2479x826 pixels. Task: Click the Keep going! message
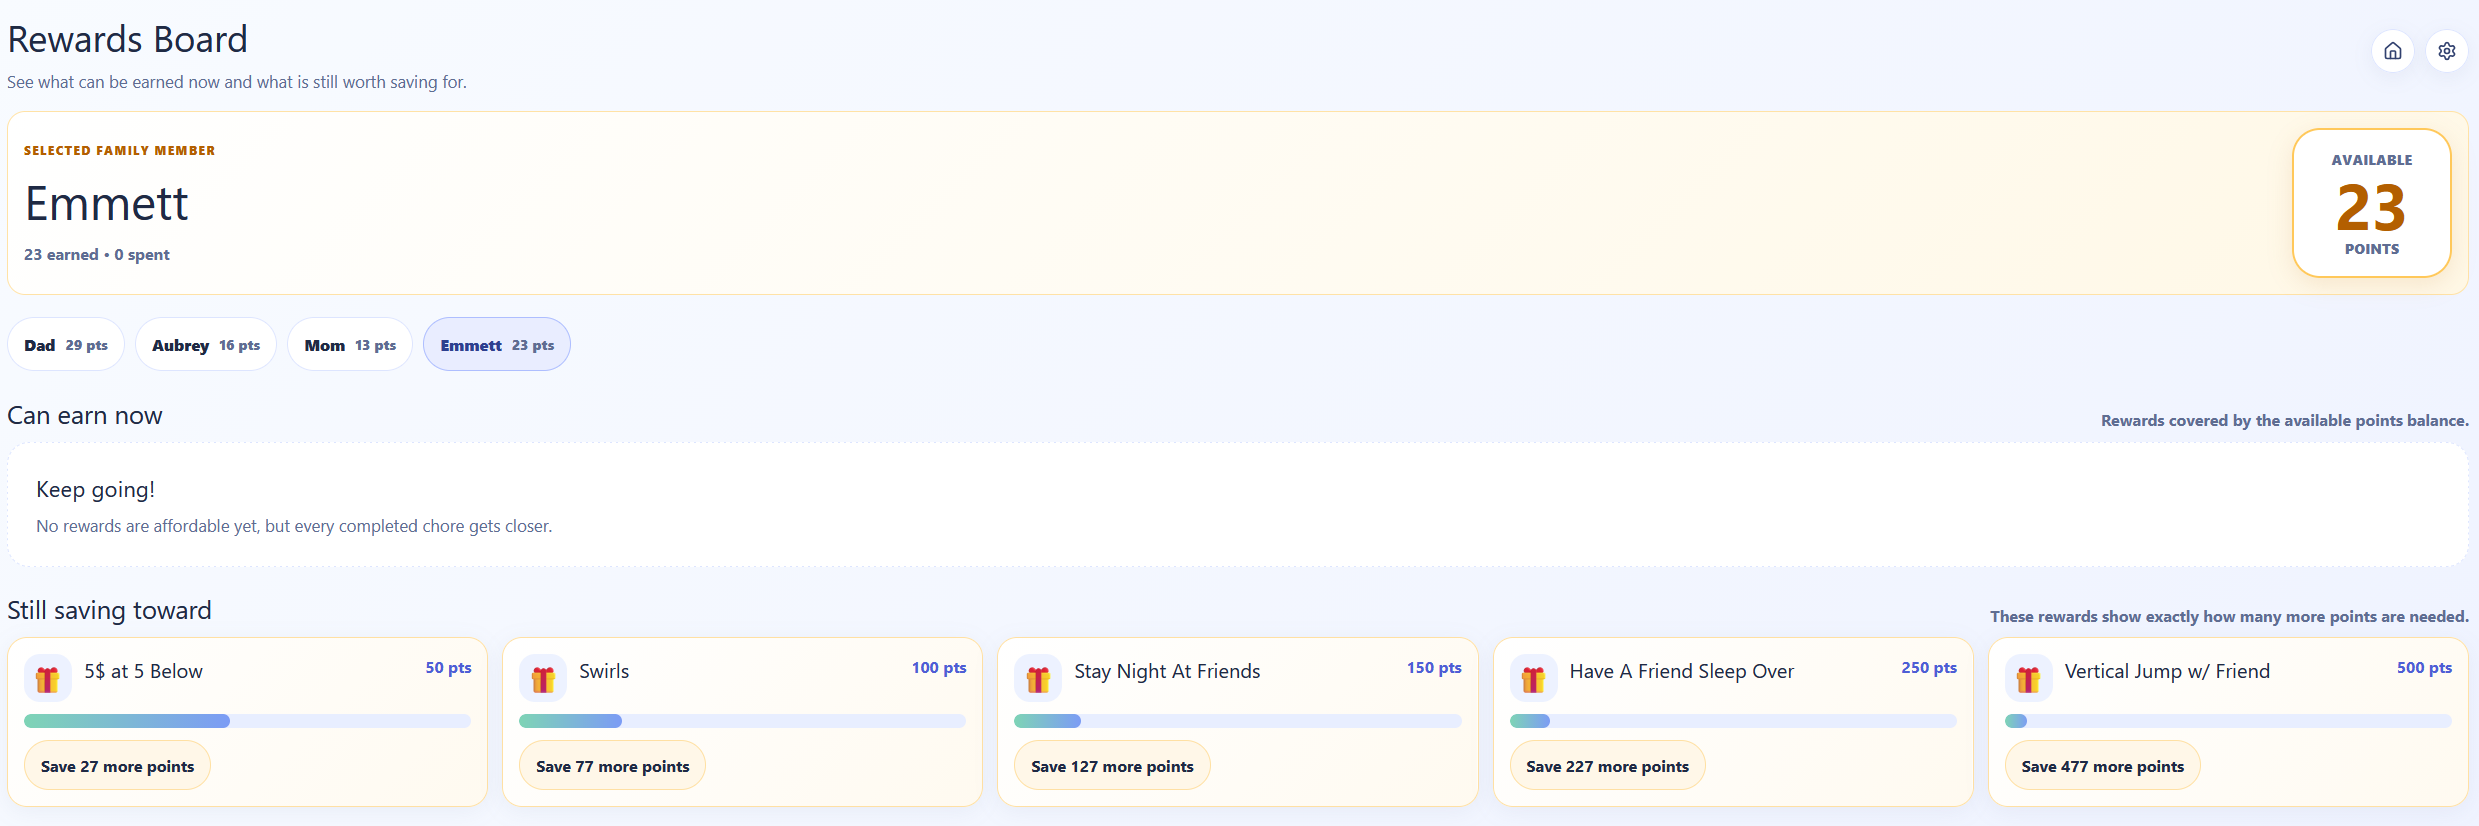click(95, 490)
